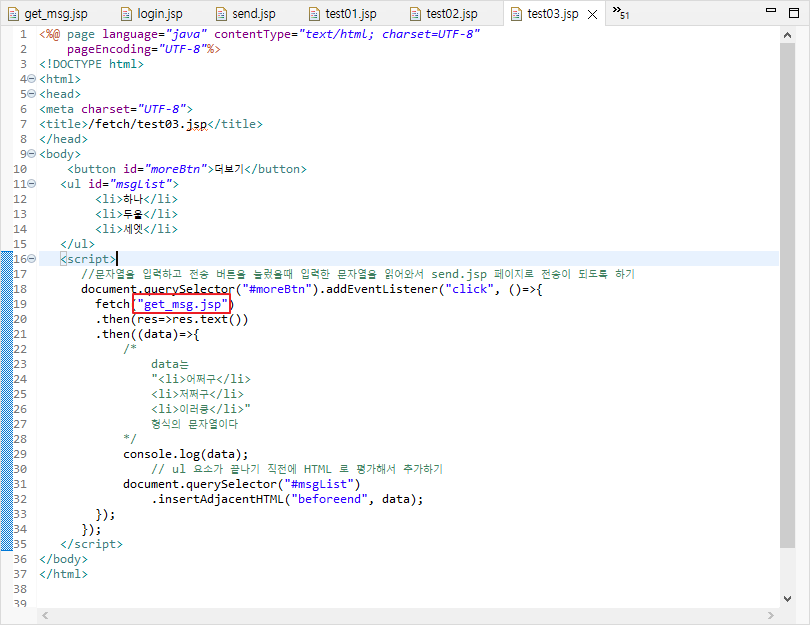The width and height of the screenshot is (810, 625).
Task: Switch to the send.jsp editor tab
Action: (x=245, y=14)
